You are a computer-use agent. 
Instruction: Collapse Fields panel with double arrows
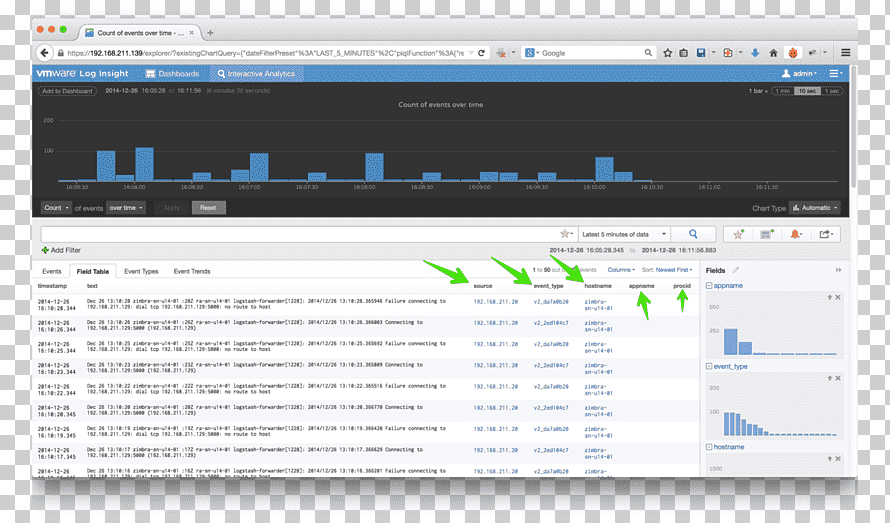click(838, 270)
